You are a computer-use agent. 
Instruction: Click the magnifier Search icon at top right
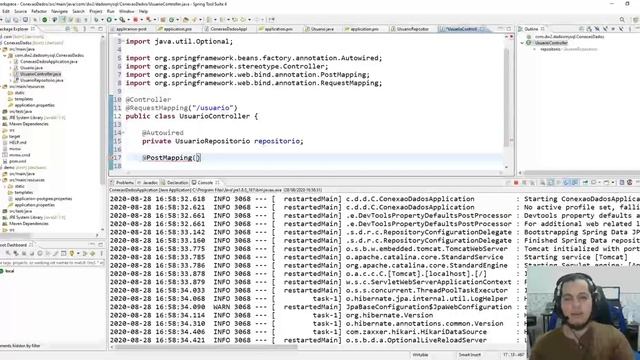click(622, 20)
